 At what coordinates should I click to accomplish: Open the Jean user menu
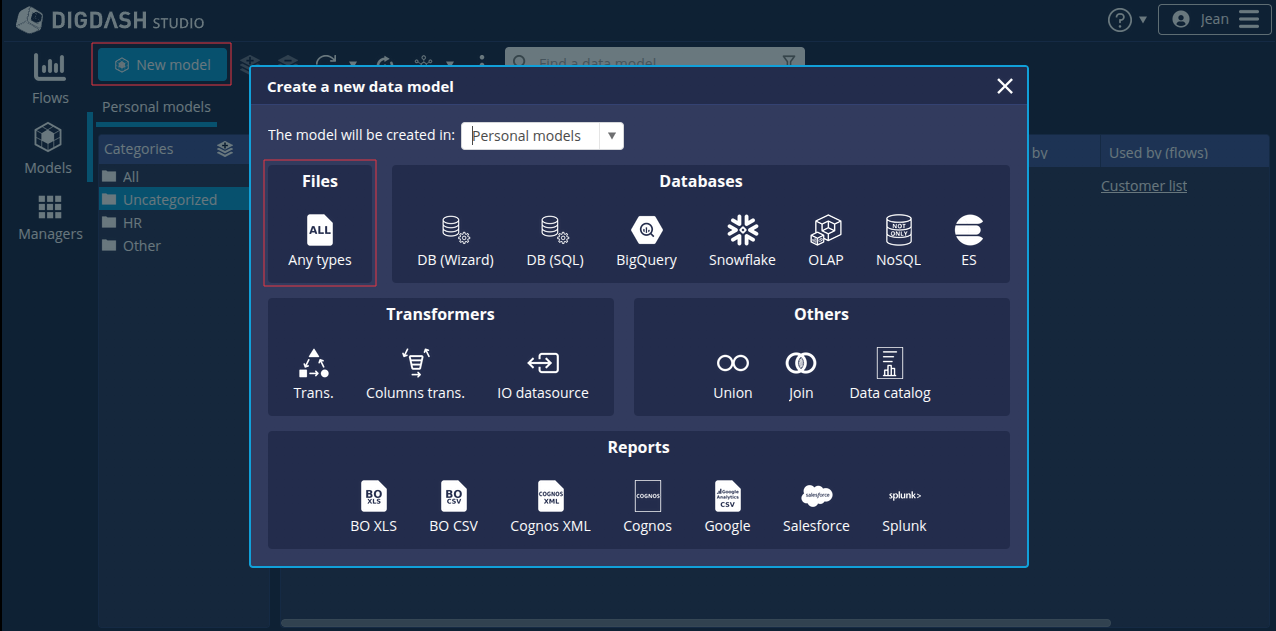tap(1213, 19)
